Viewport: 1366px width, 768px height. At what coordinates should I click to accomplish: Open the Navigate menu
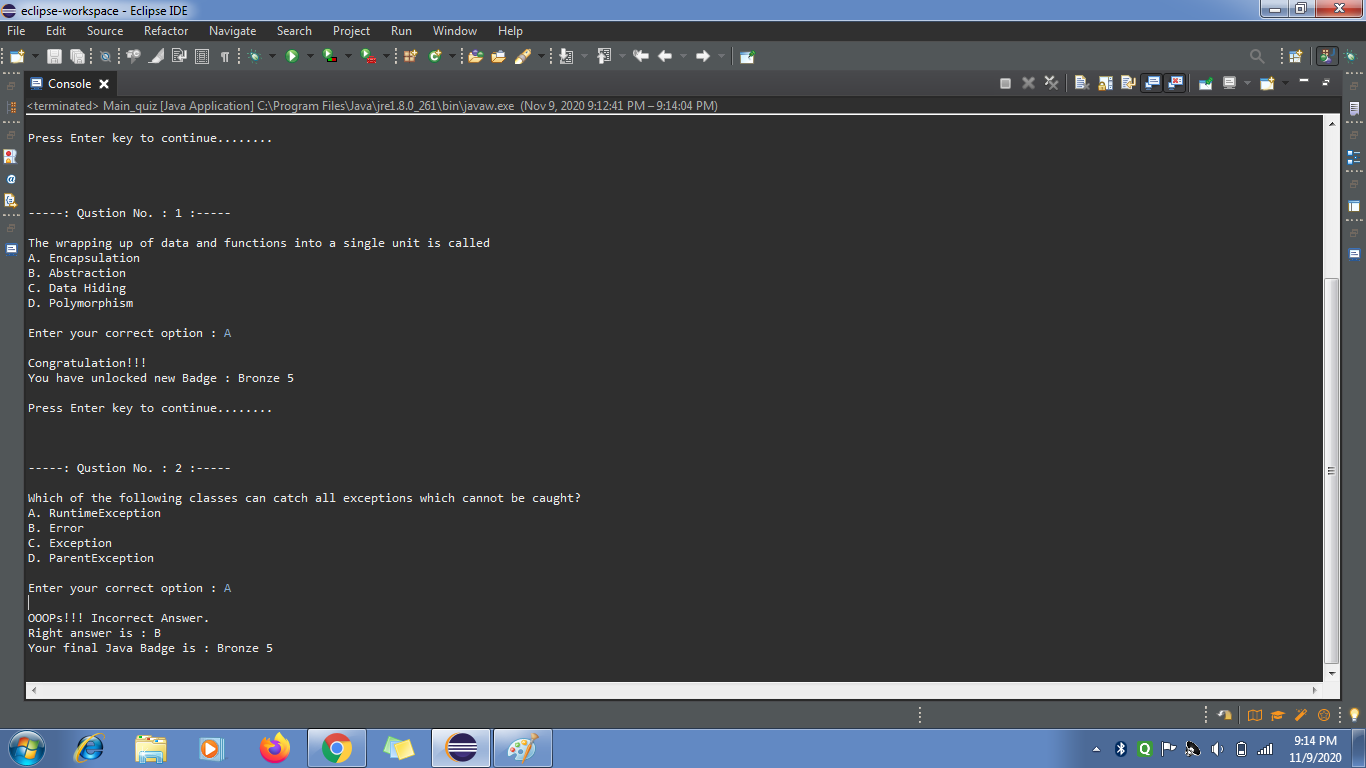[233, 31]
